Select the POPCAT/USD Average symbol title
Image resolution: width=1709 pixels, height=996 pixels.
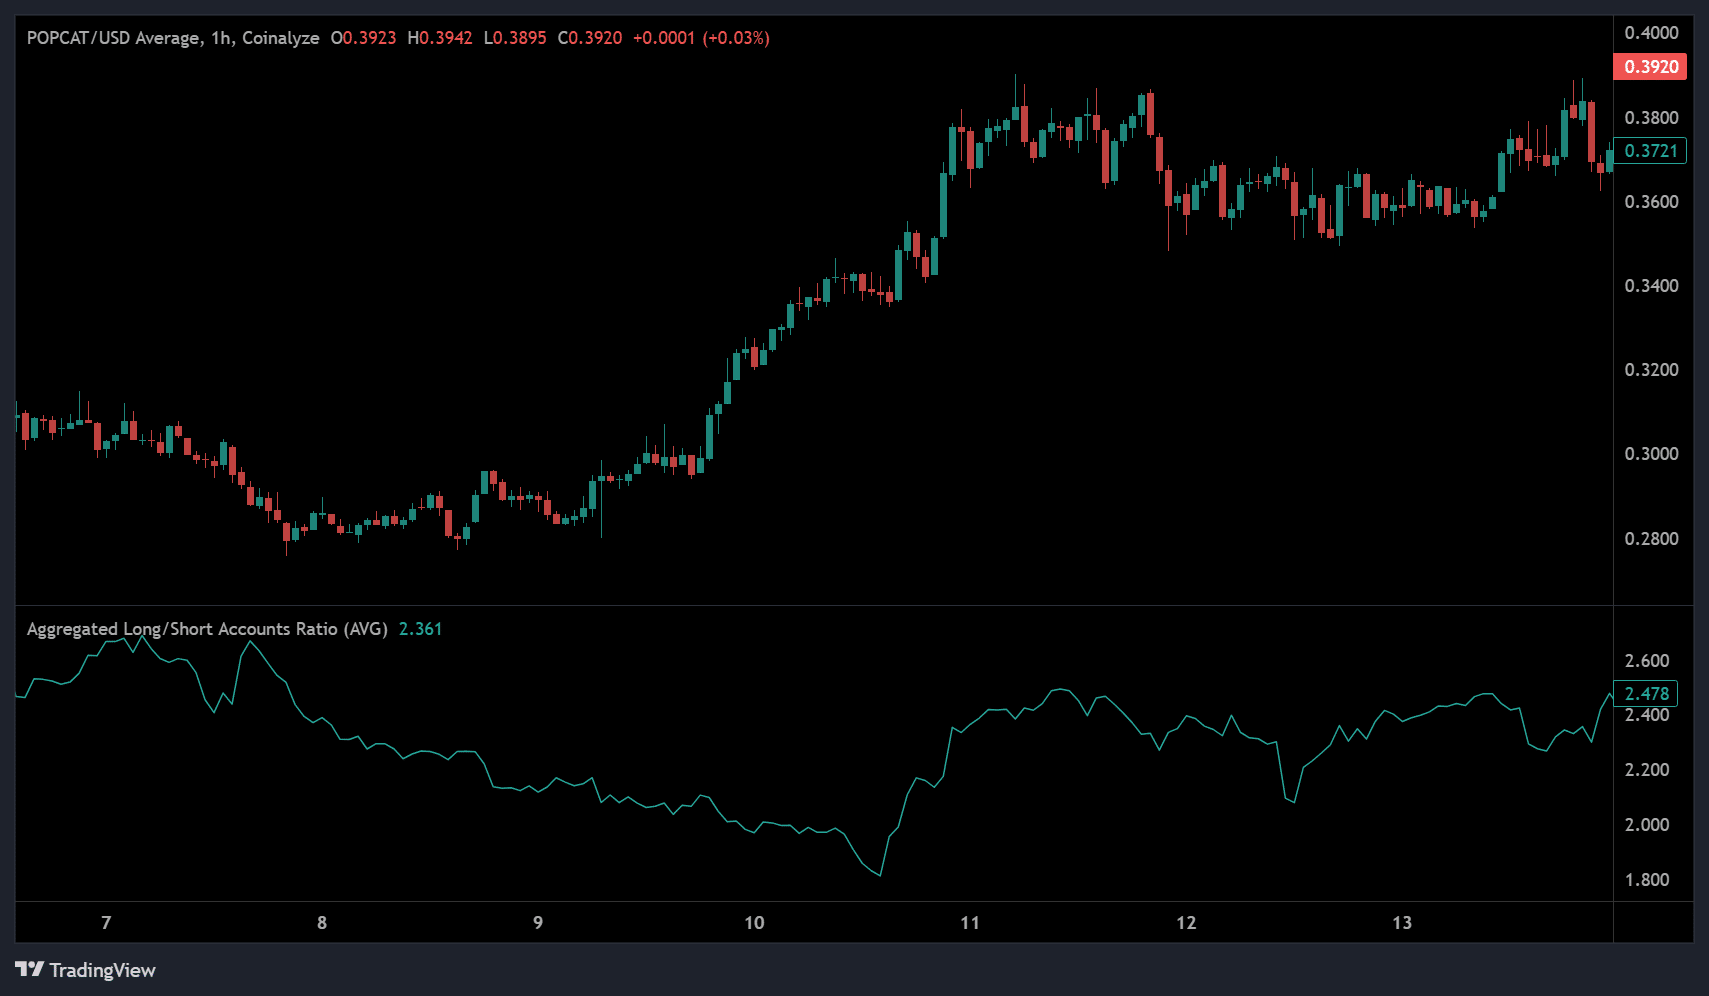pyautogui.click(x=113, y=38)
